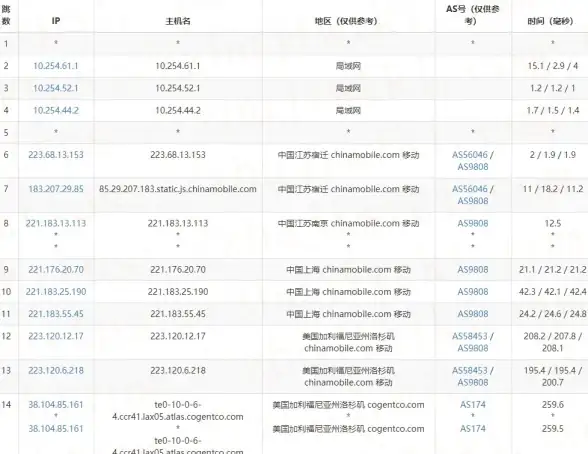The width and height of the screenshot is (588, 454).
Task: Click the 主机名 column header
Action: 178,21
